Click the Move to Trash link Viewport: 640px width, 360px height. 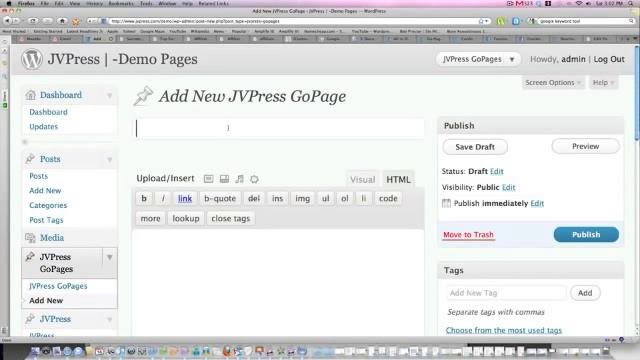[x=469, y=235]
